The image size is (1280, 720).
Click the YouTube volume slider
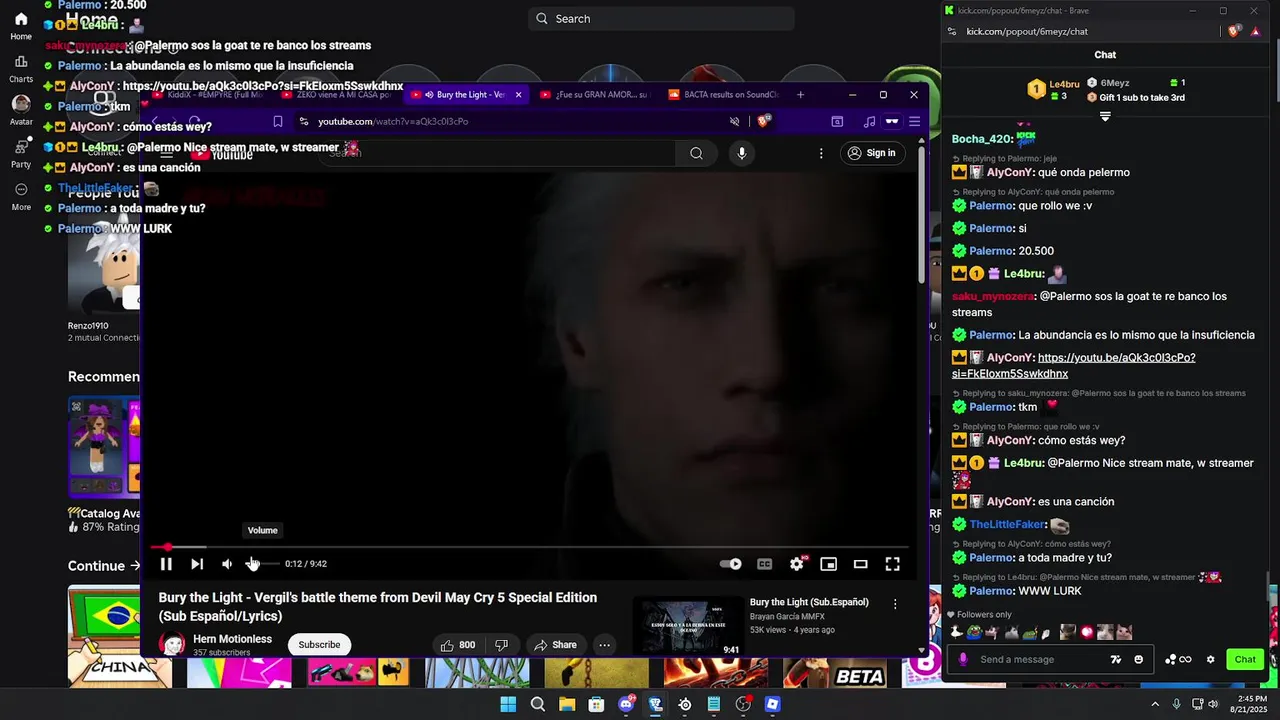coord(262,564)
